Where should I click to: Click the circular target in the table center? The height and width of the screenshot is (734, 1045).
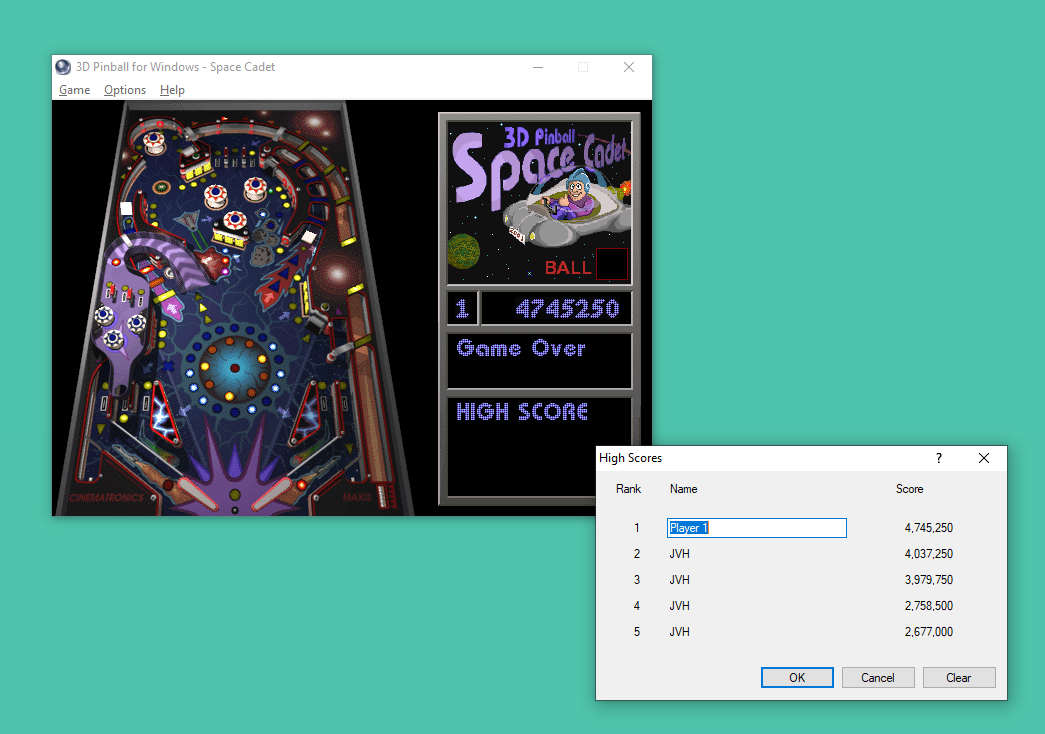click(x=235, y=368)
